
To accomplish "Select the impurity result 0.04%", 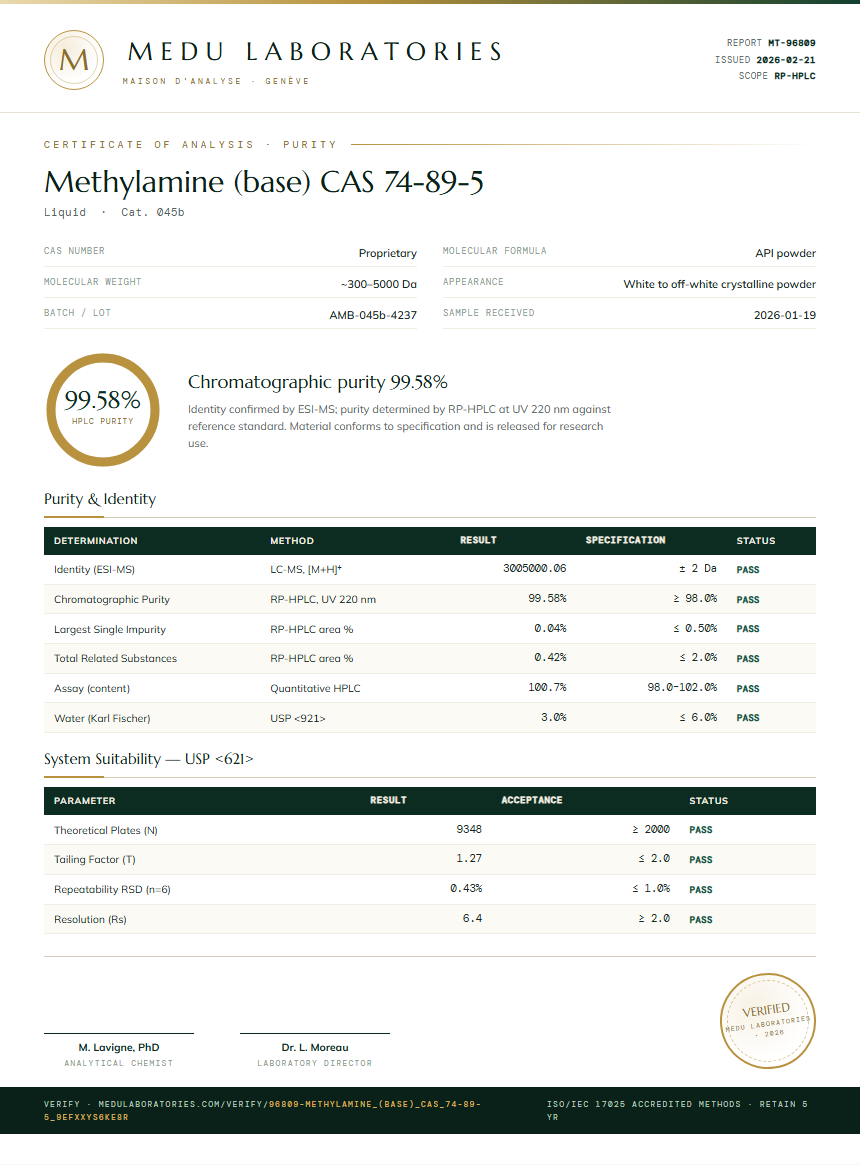I will pyautogui.click(x=550, y=629).
